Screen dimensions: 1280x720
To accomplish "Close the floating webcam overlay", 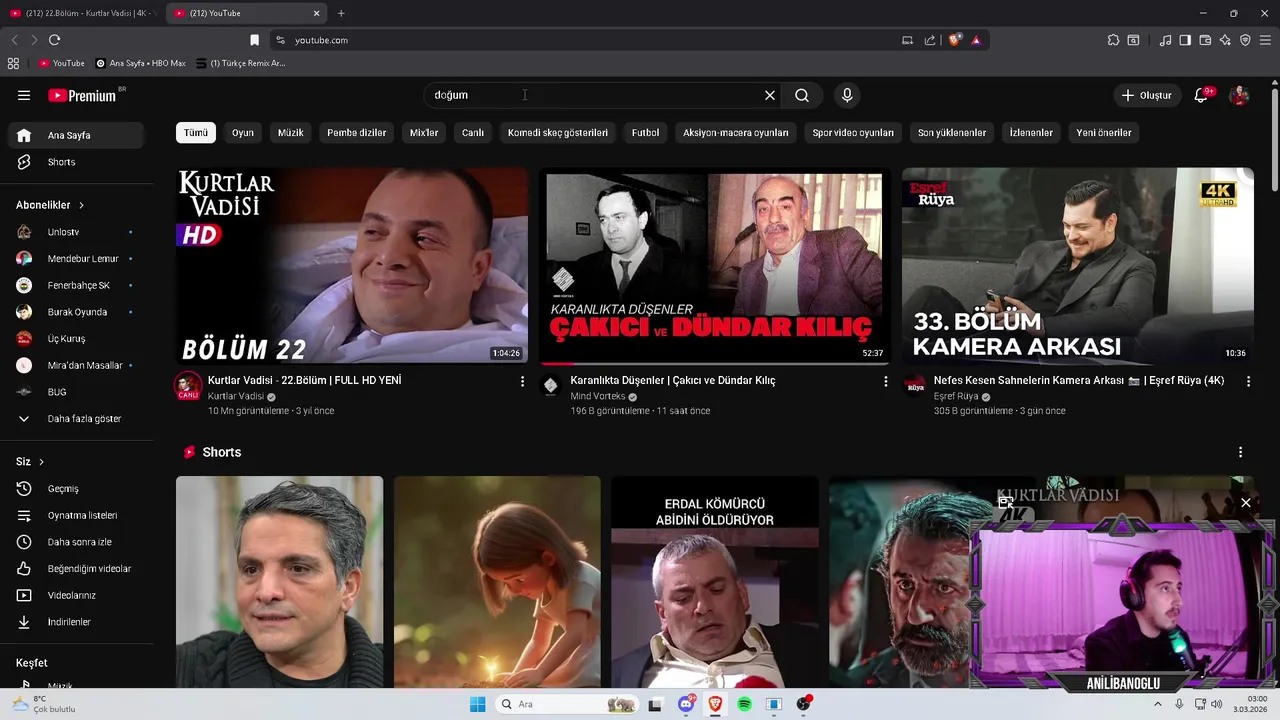I will click(x=1246, y=503).
